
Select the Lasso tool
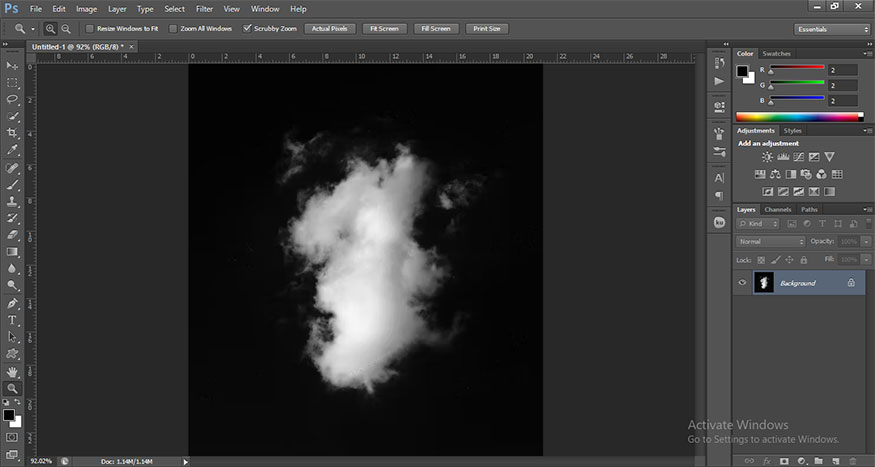[12, 99]
